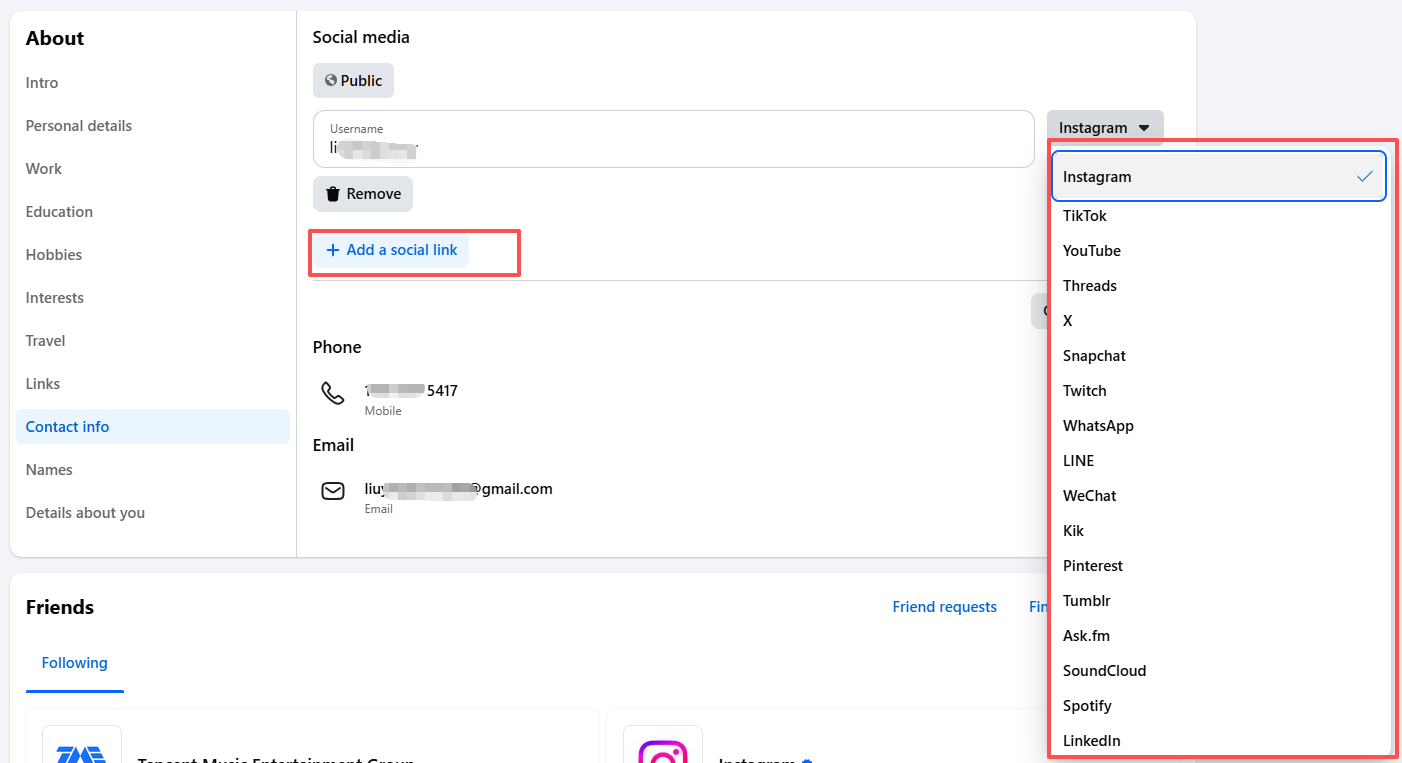Remove the Instagram social link
Image resolution: width=1402 pixels, height=763 pixels.
(x=363, y=194)
